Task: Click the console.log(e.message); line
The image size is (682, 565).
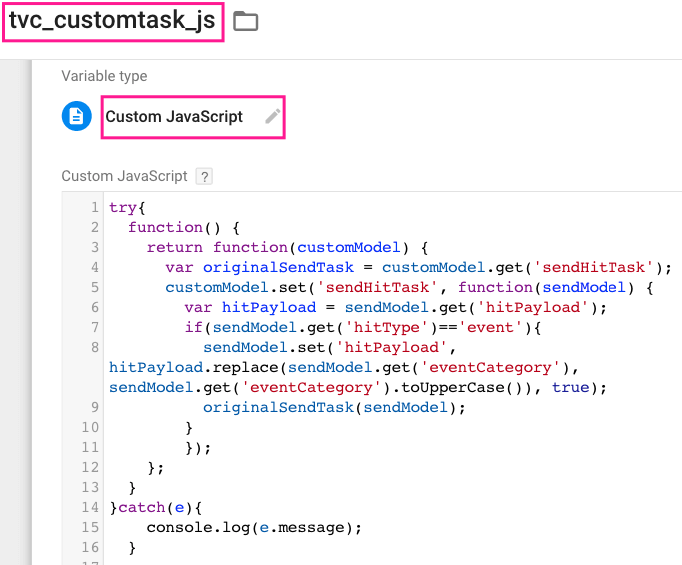Action: click(x=254, y=528)
